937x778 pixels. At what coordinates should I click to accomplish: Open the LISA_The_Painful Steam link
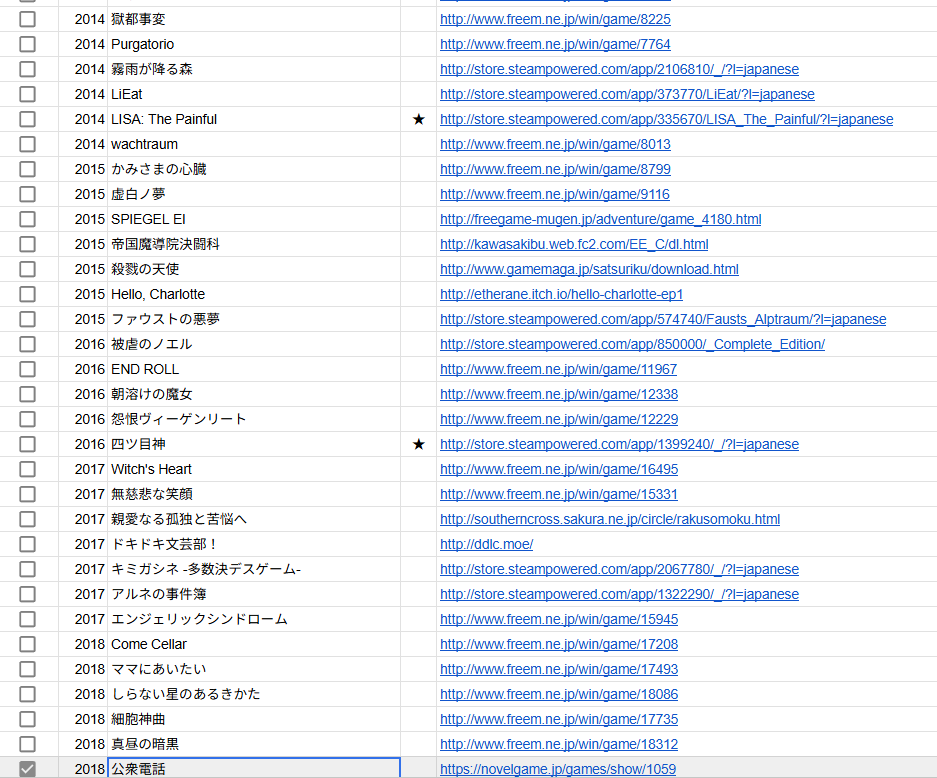point(666,120)
